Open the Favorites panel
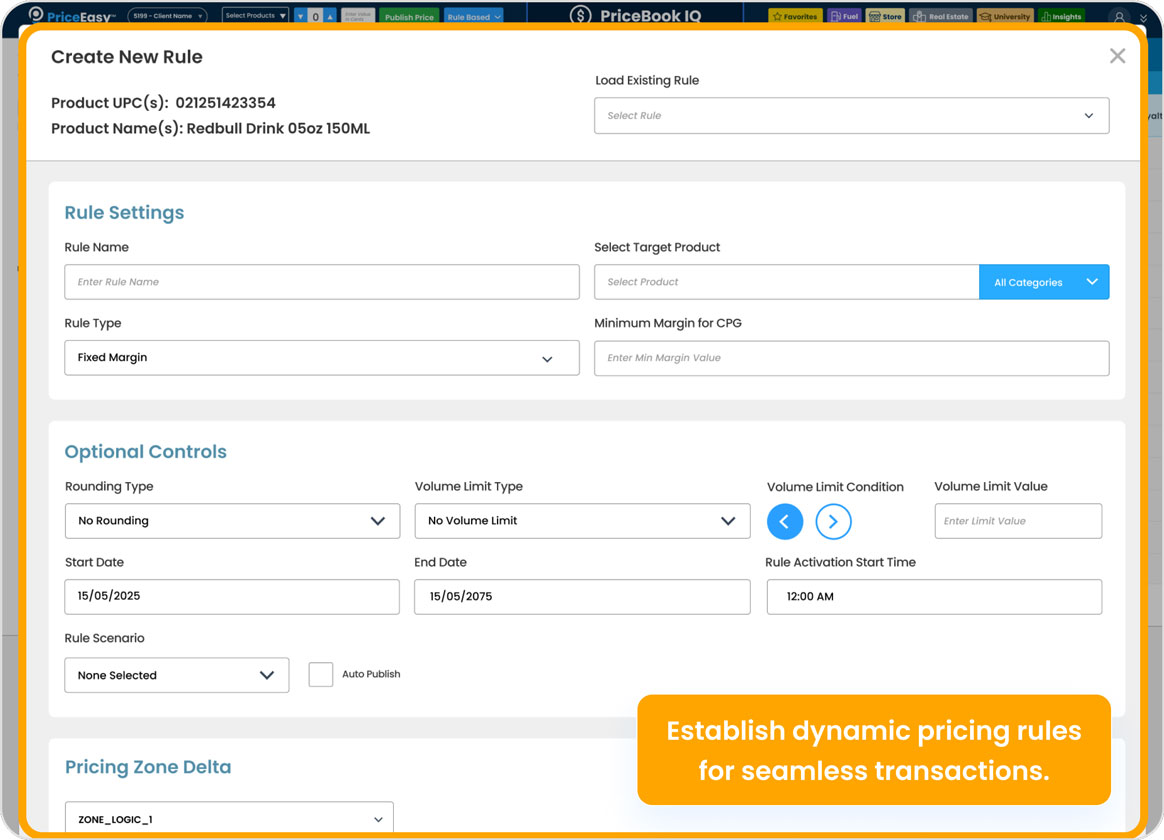The height and width of the screenshot is (840, 1164). pos(795,15)
